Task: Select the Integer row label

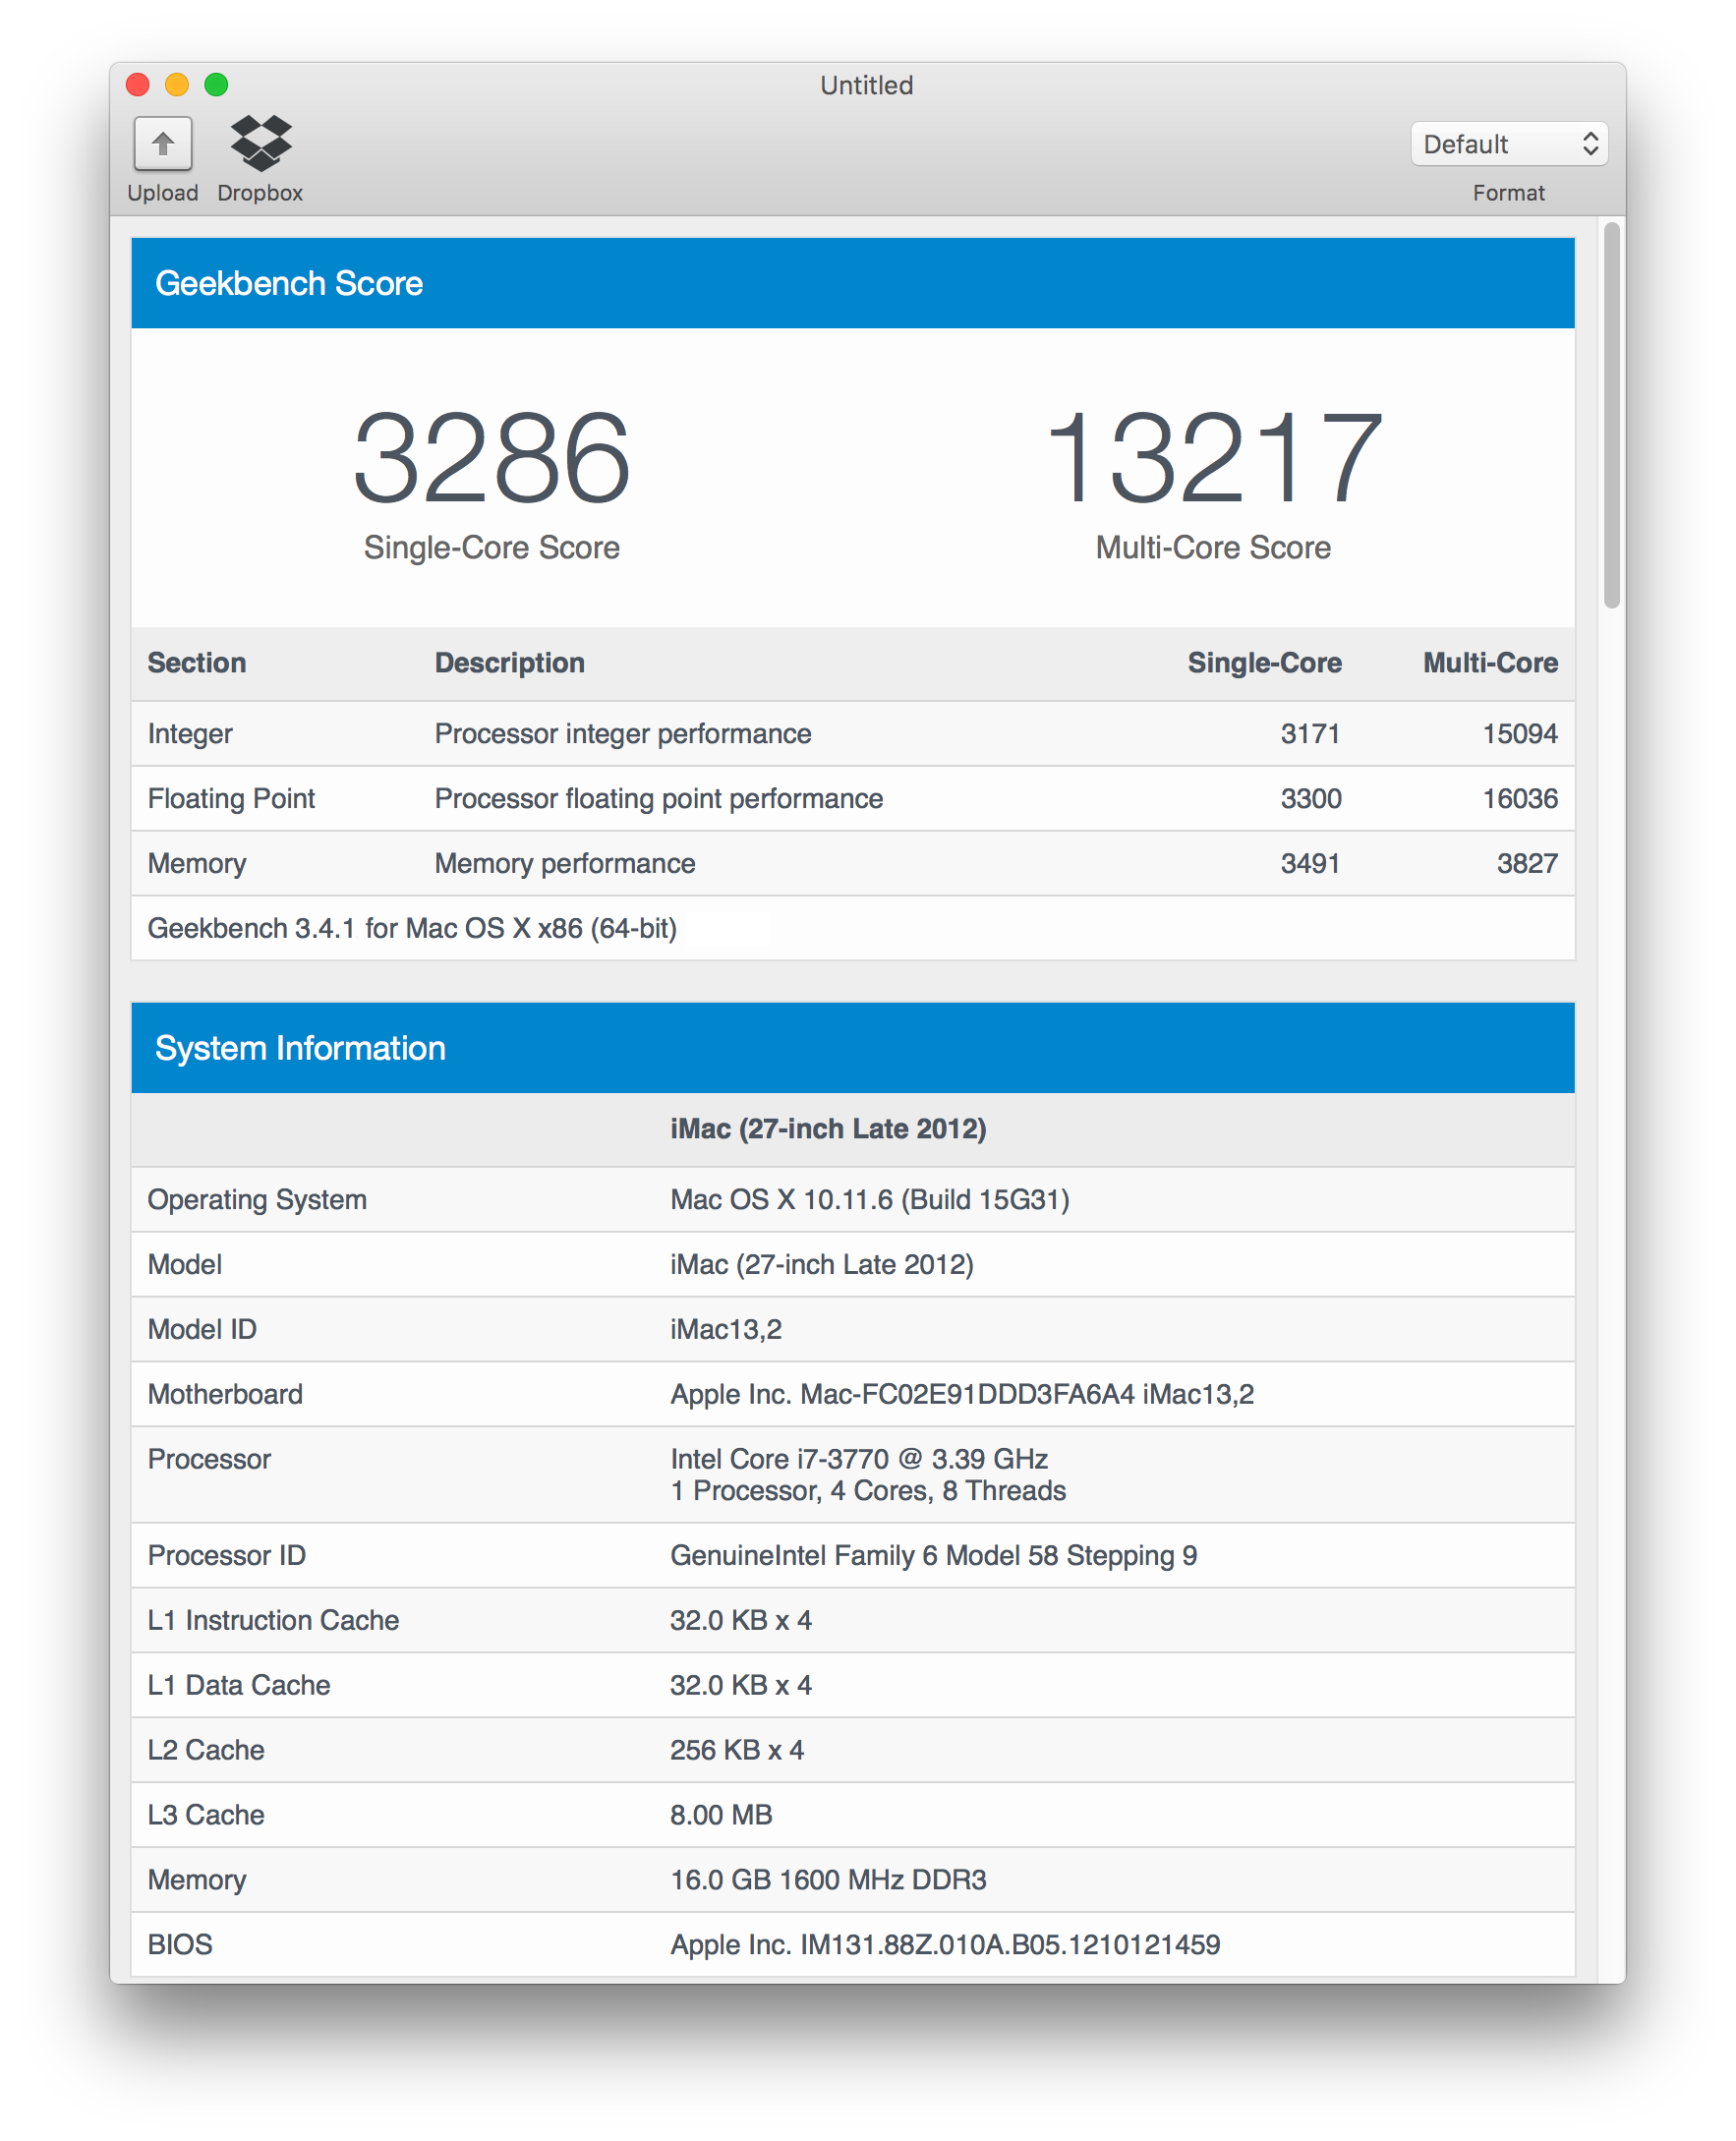Action: (x=190, y=734)
